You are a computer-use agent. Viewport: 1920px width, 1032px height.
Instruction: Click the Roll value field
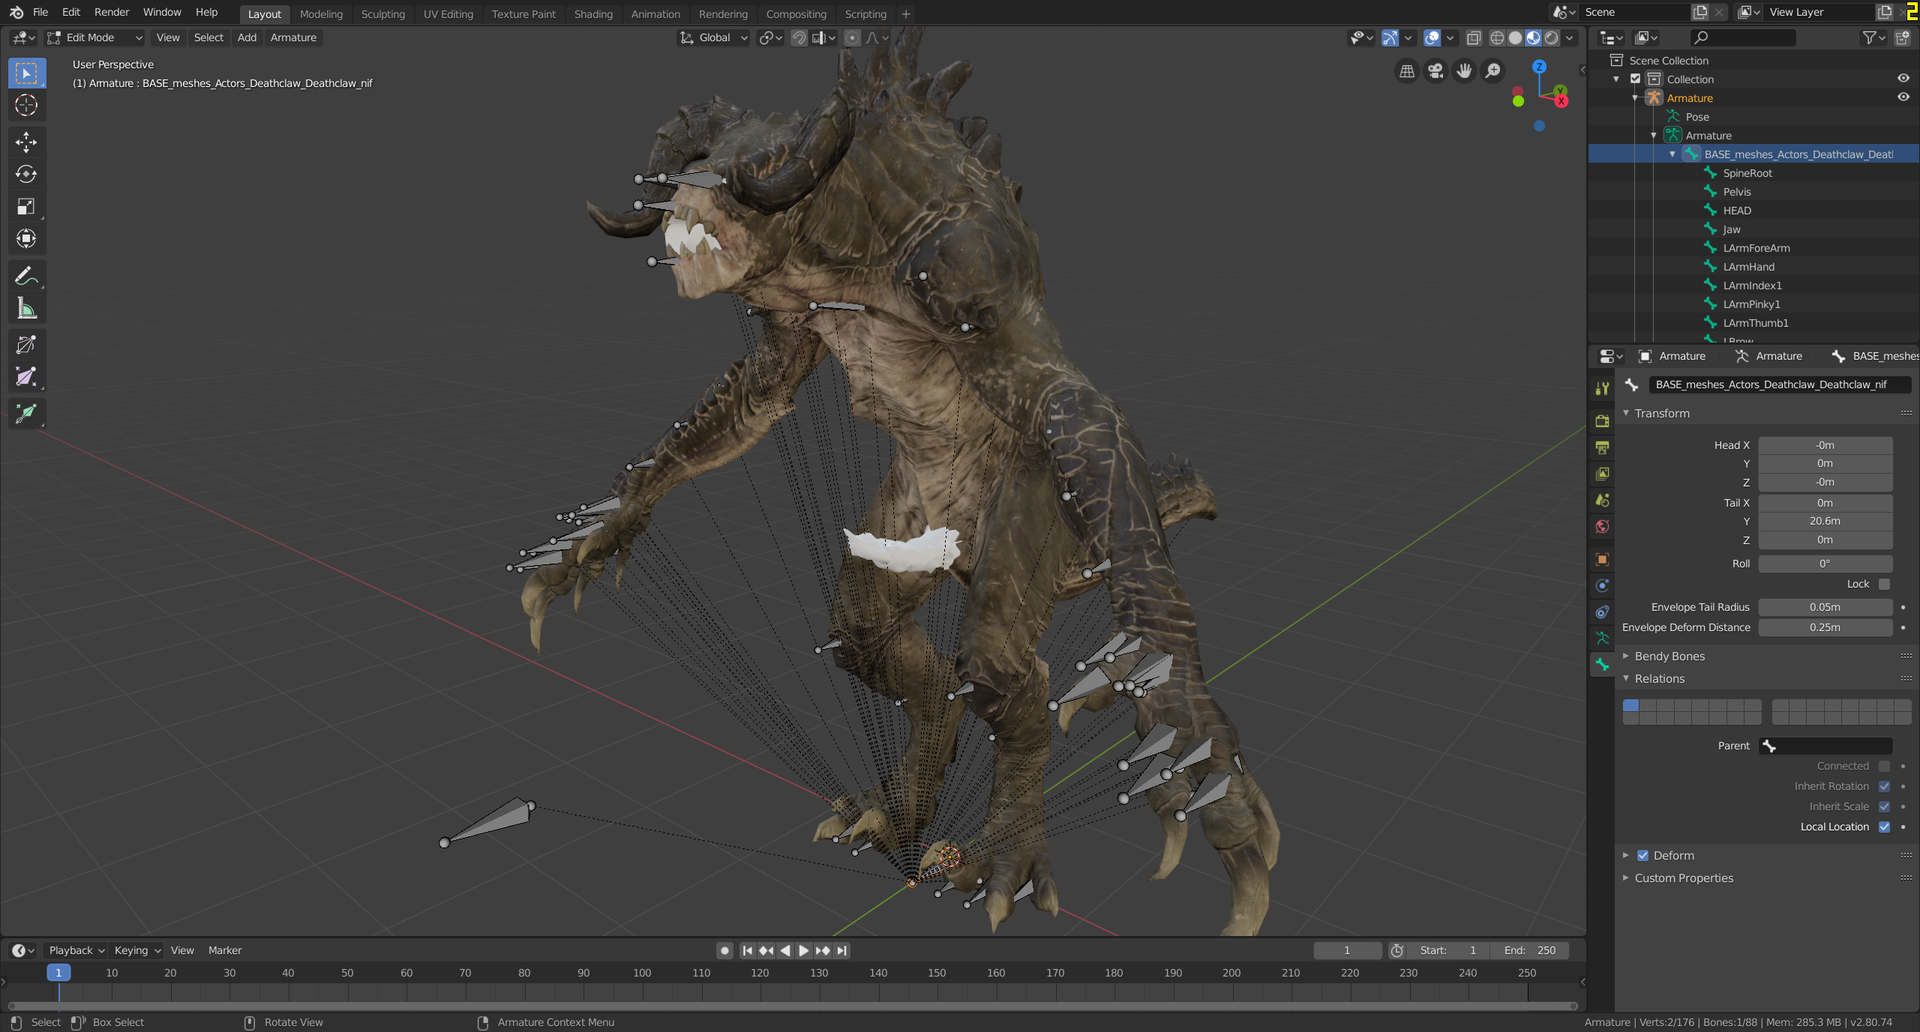pos(1825,564)
